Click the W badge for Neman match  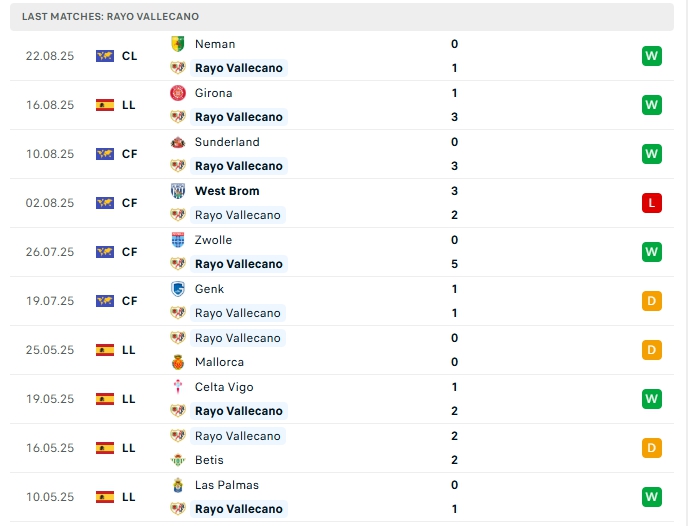click(x=652, y=56)
